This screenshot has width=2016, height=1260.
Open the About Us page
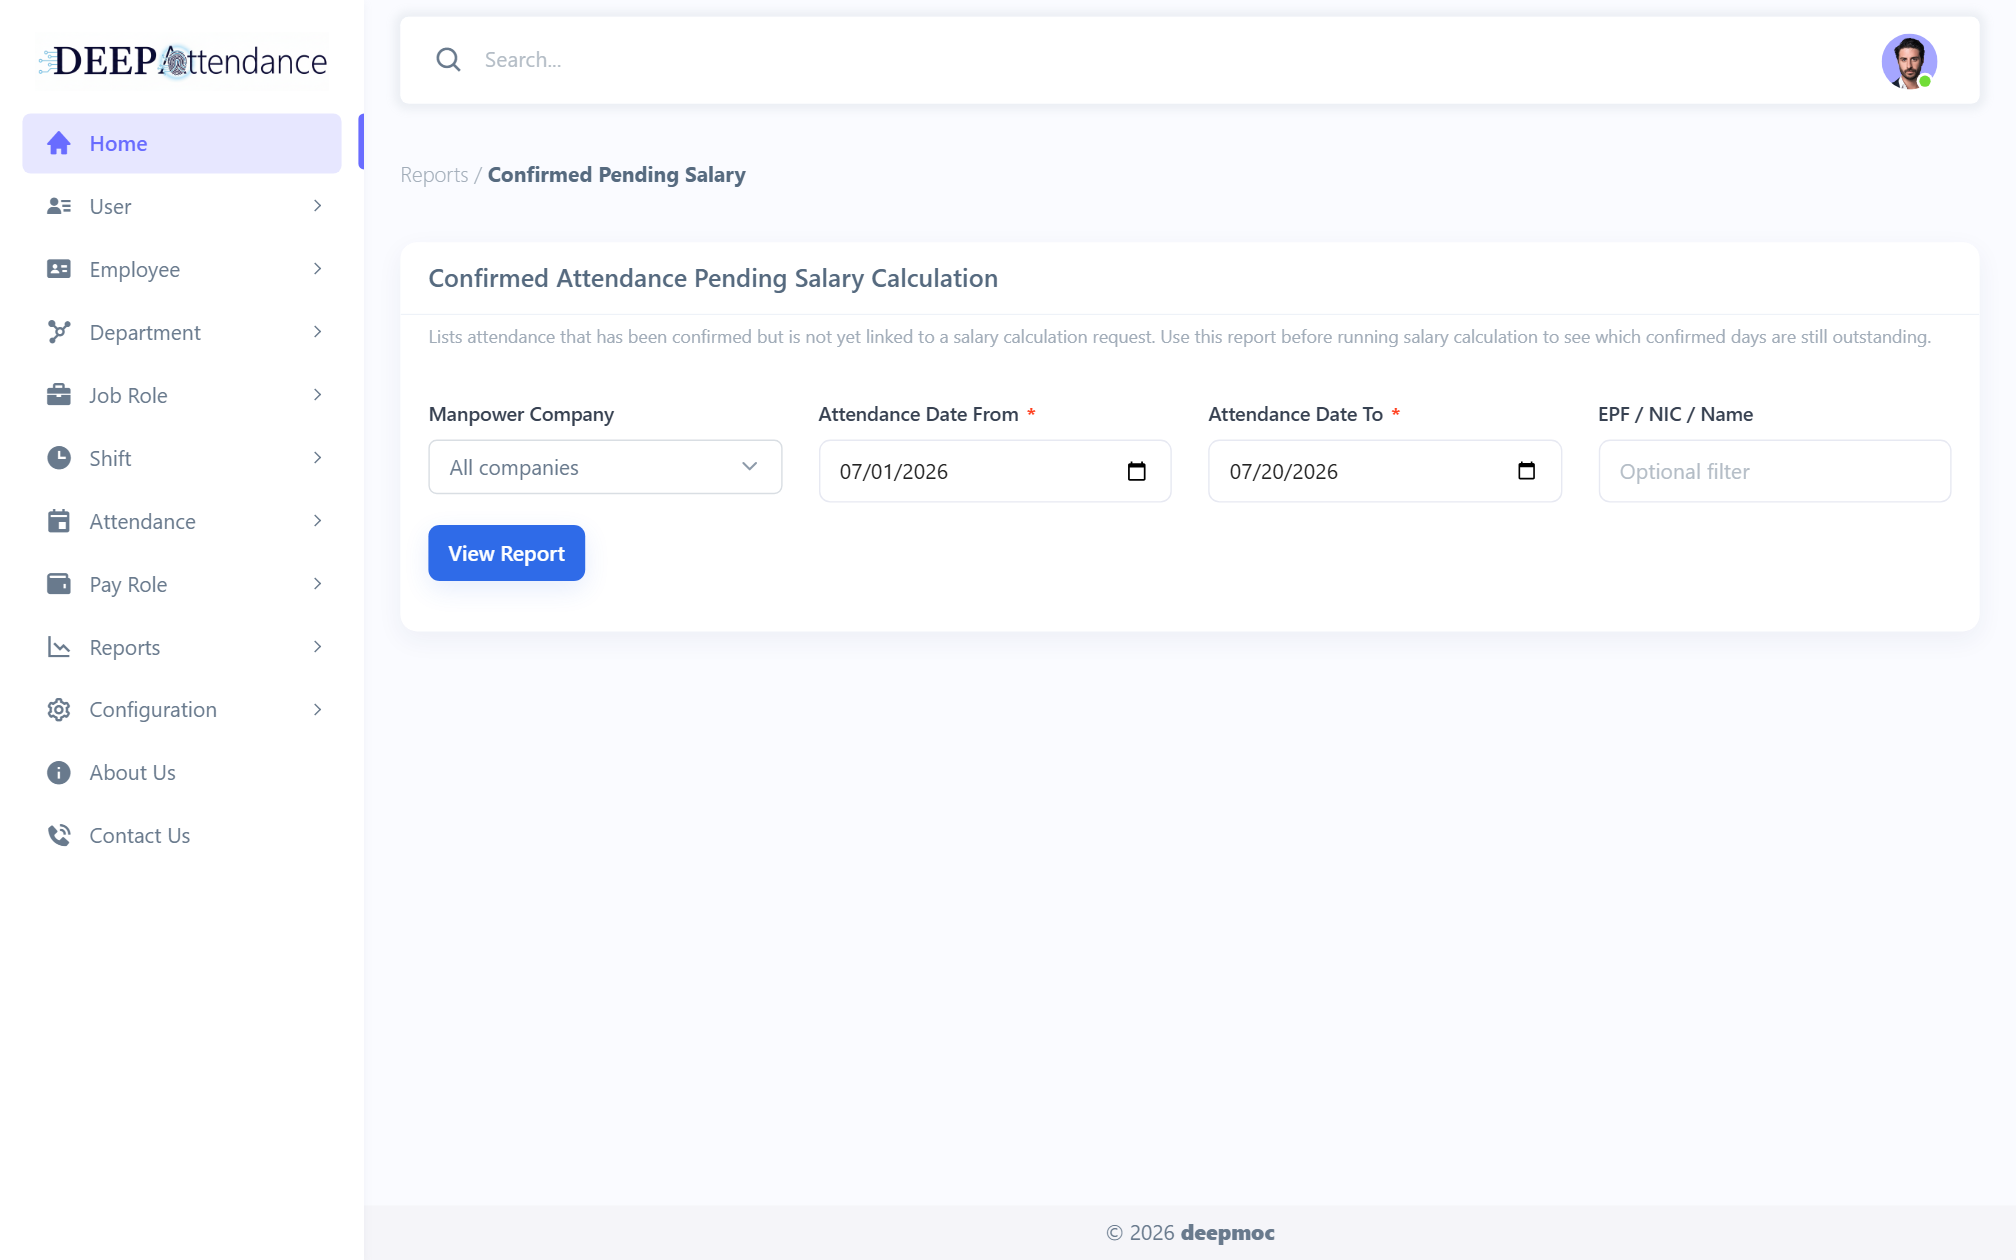tap(182, 773)
